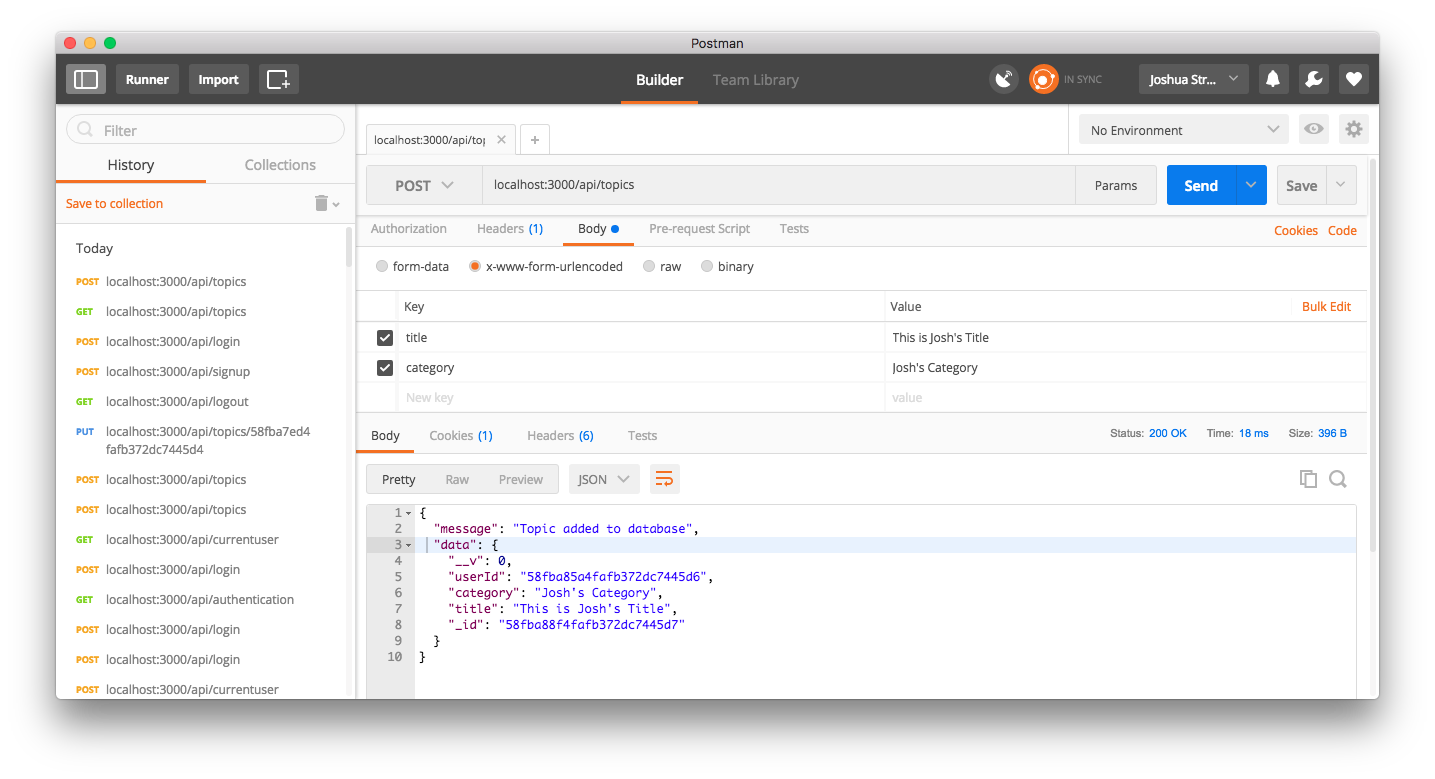Copy response body to clipboard icon

[1308, 479]
